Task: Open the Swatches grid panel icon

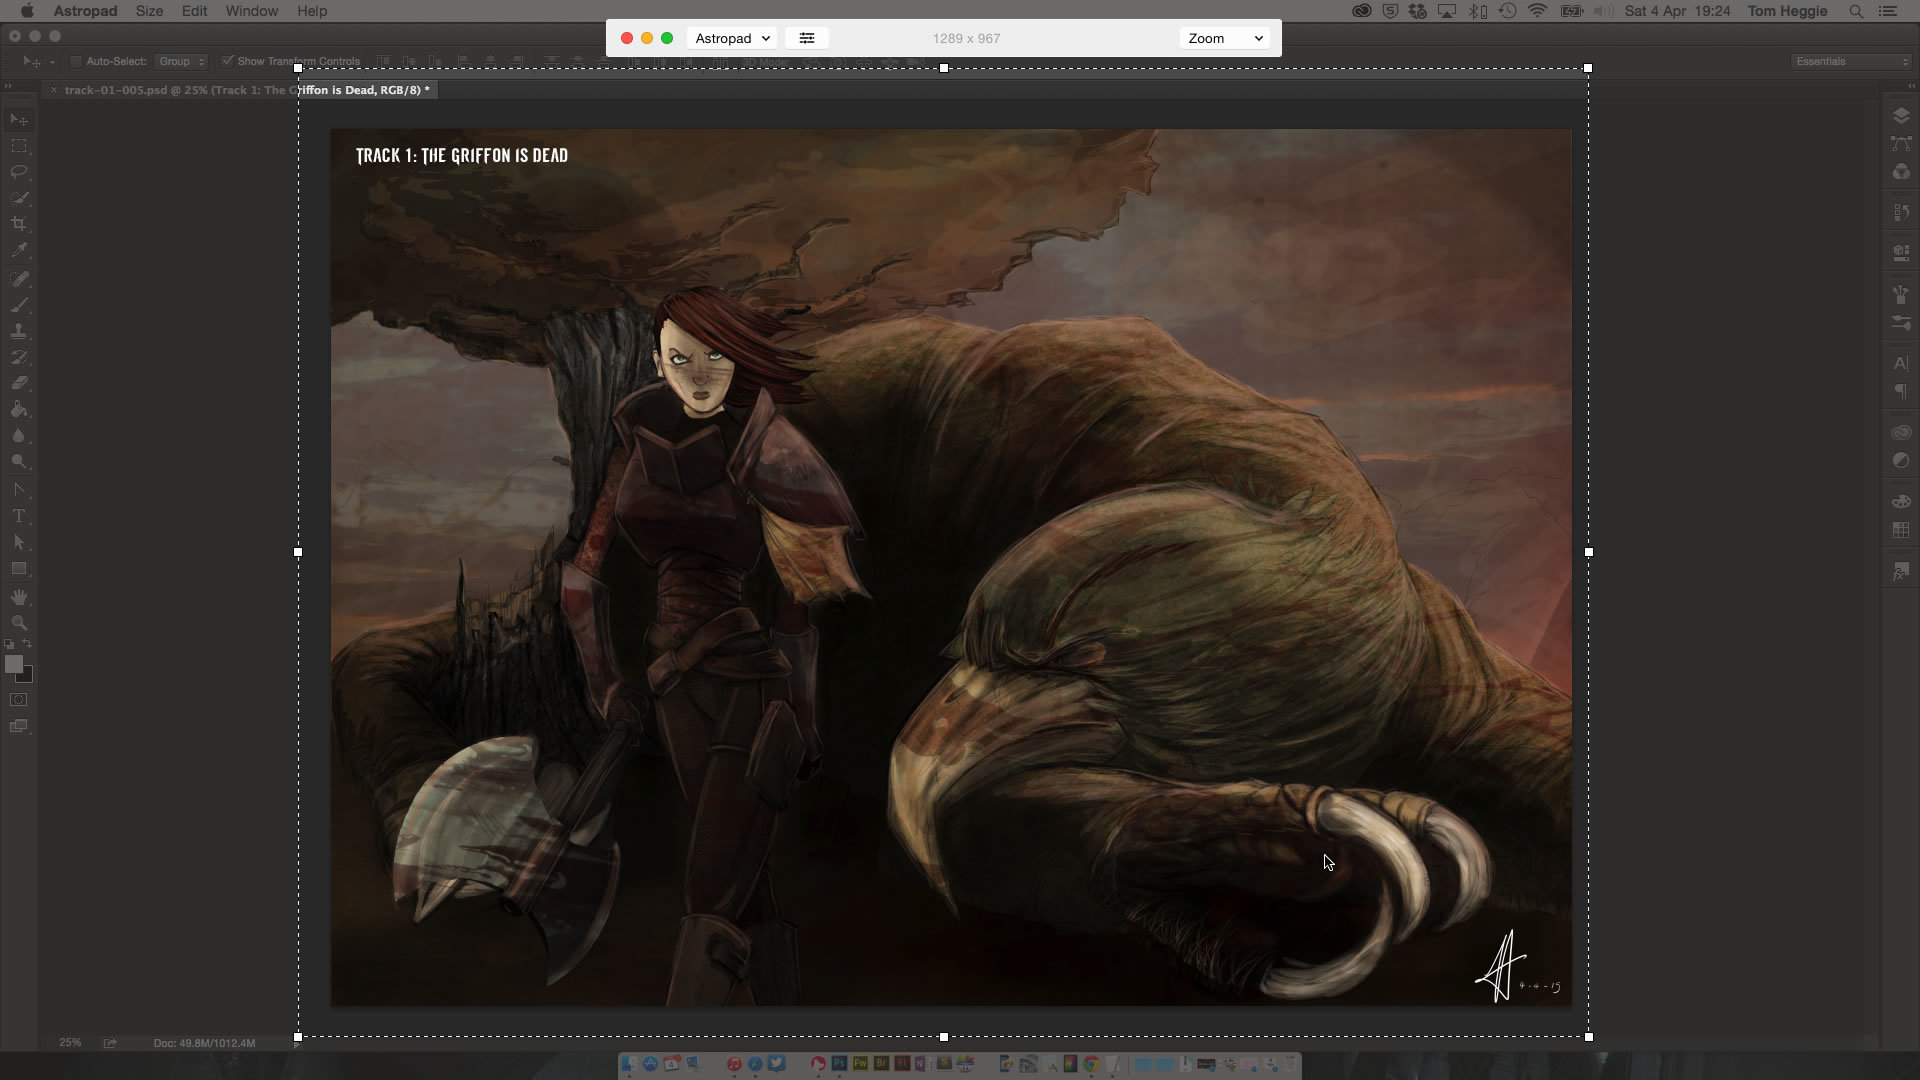Action: (1901, 530)
